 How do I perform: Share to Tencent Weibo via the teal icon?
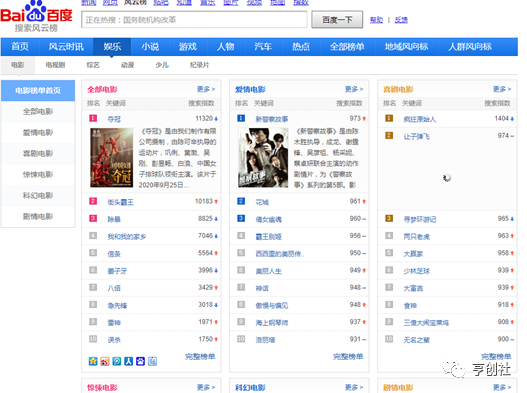click(117, 361)
